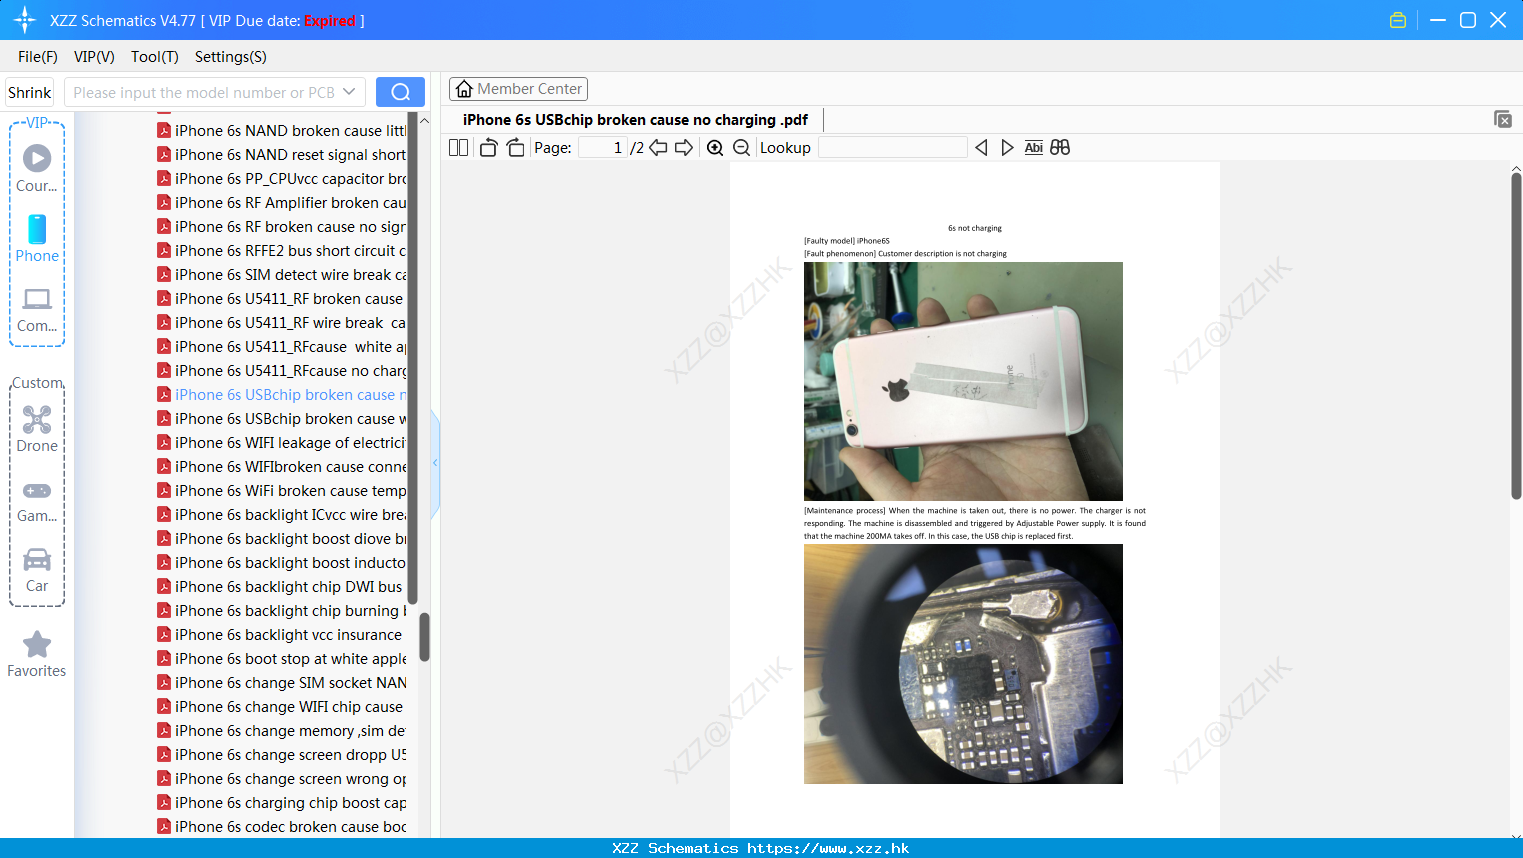Click the yellow toolbox icon in title bar
This screenshot has width=1523, height=858.
pyautogui.click(x=1398, y=20)
